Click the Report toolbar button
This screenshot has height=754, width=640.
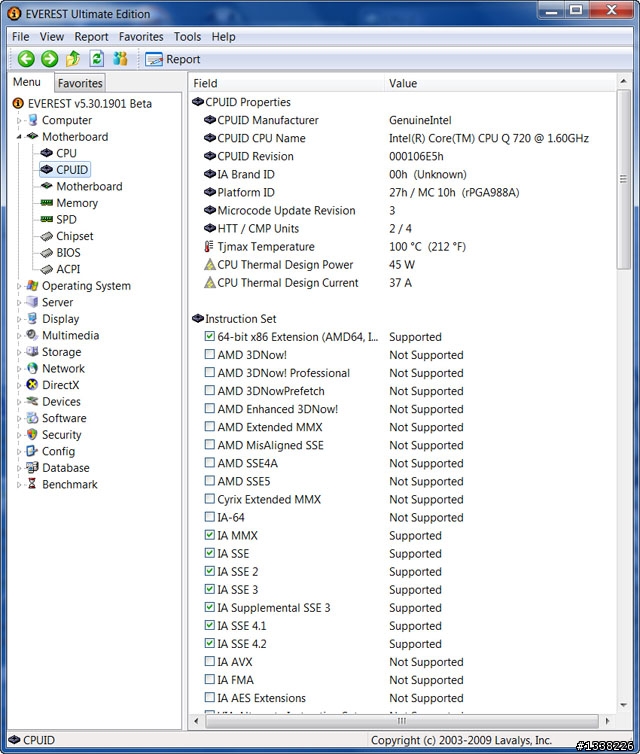[173, 60]
